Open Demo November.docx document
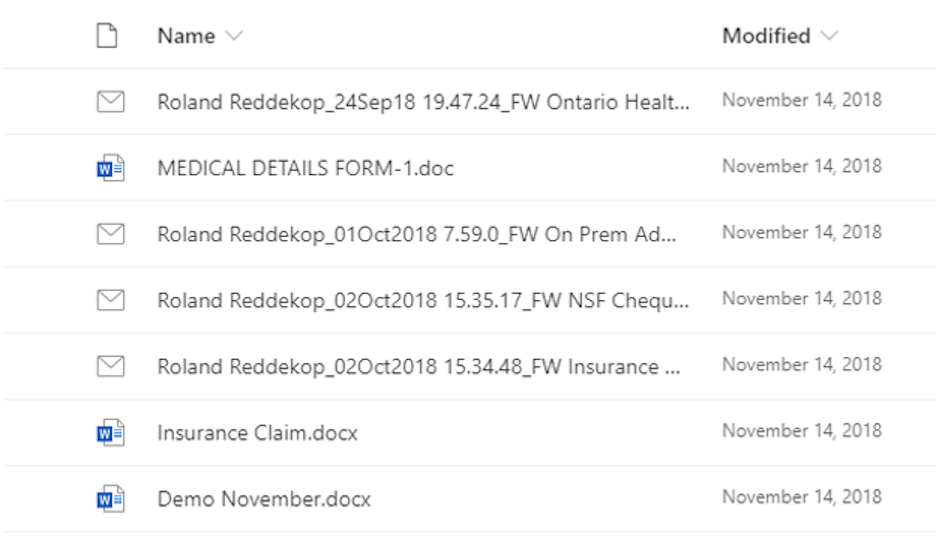 tap(264, 498)
